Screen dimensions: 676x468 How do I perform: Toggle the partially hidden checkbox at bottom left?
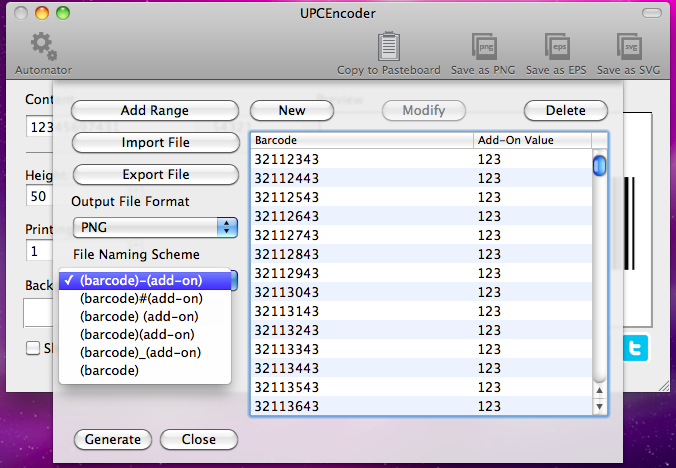33,348
